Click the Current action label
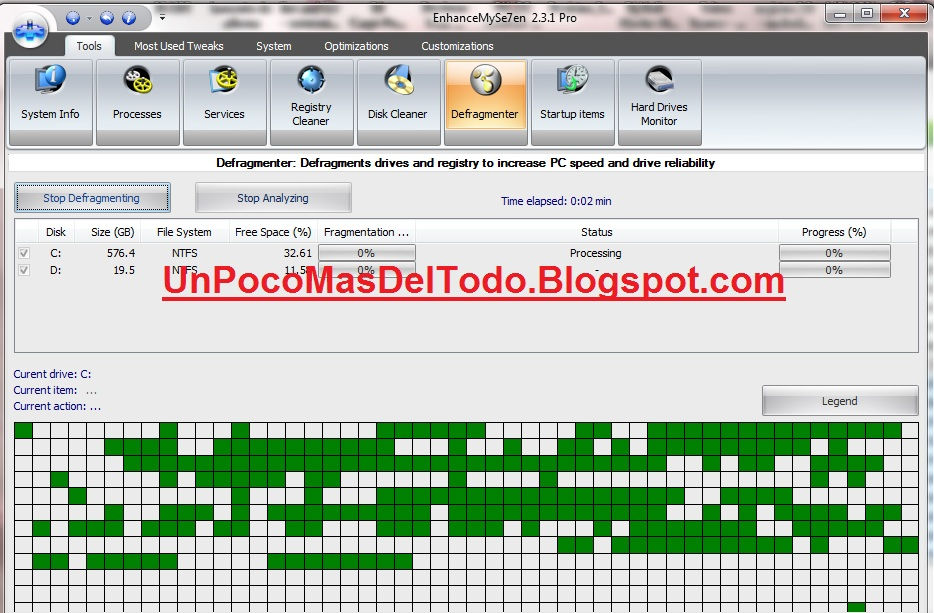Viewport: 934px width, 613px height. pyautogui.click(x=49, y=406)
